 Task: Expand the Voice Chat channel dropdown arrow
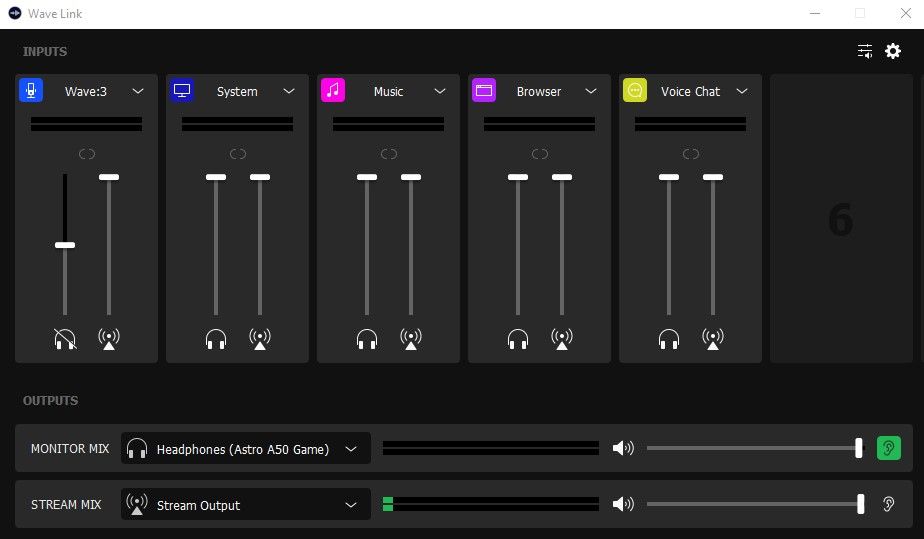pyautogui.click(x=742, y=91)
